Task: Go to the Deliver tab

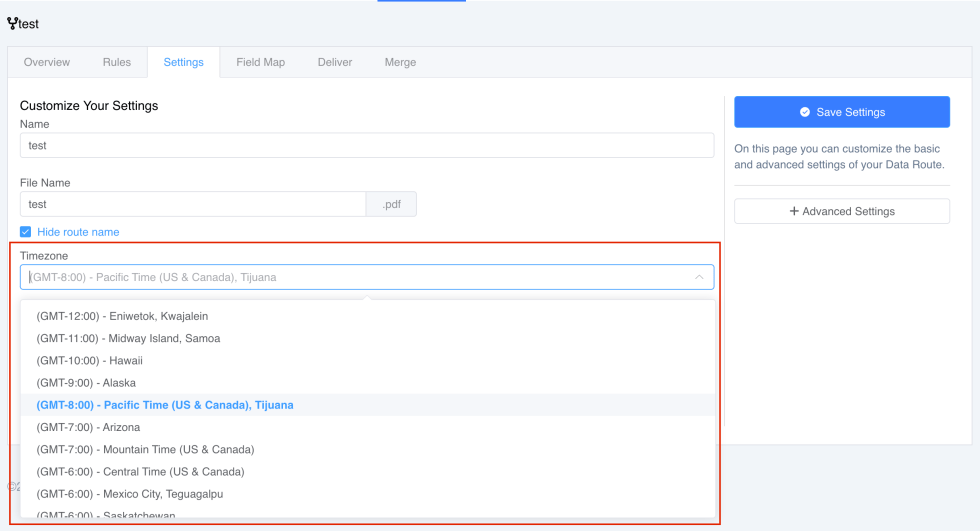Action: [x=335, y=62]
